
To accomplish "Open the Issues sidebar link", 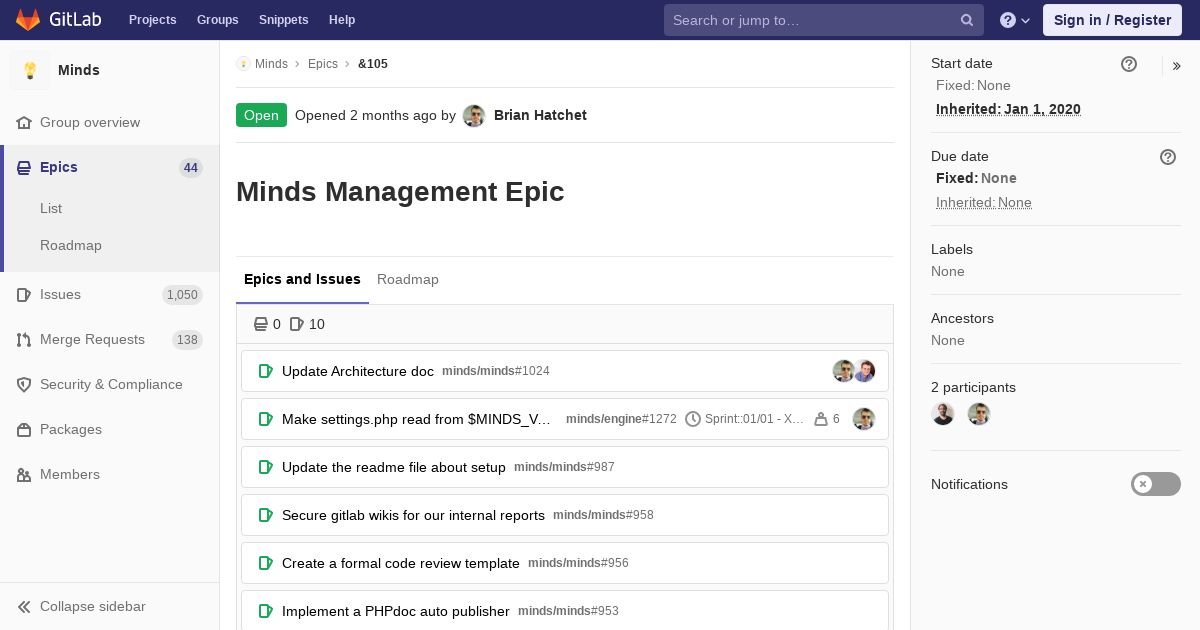I will [60, 295].
